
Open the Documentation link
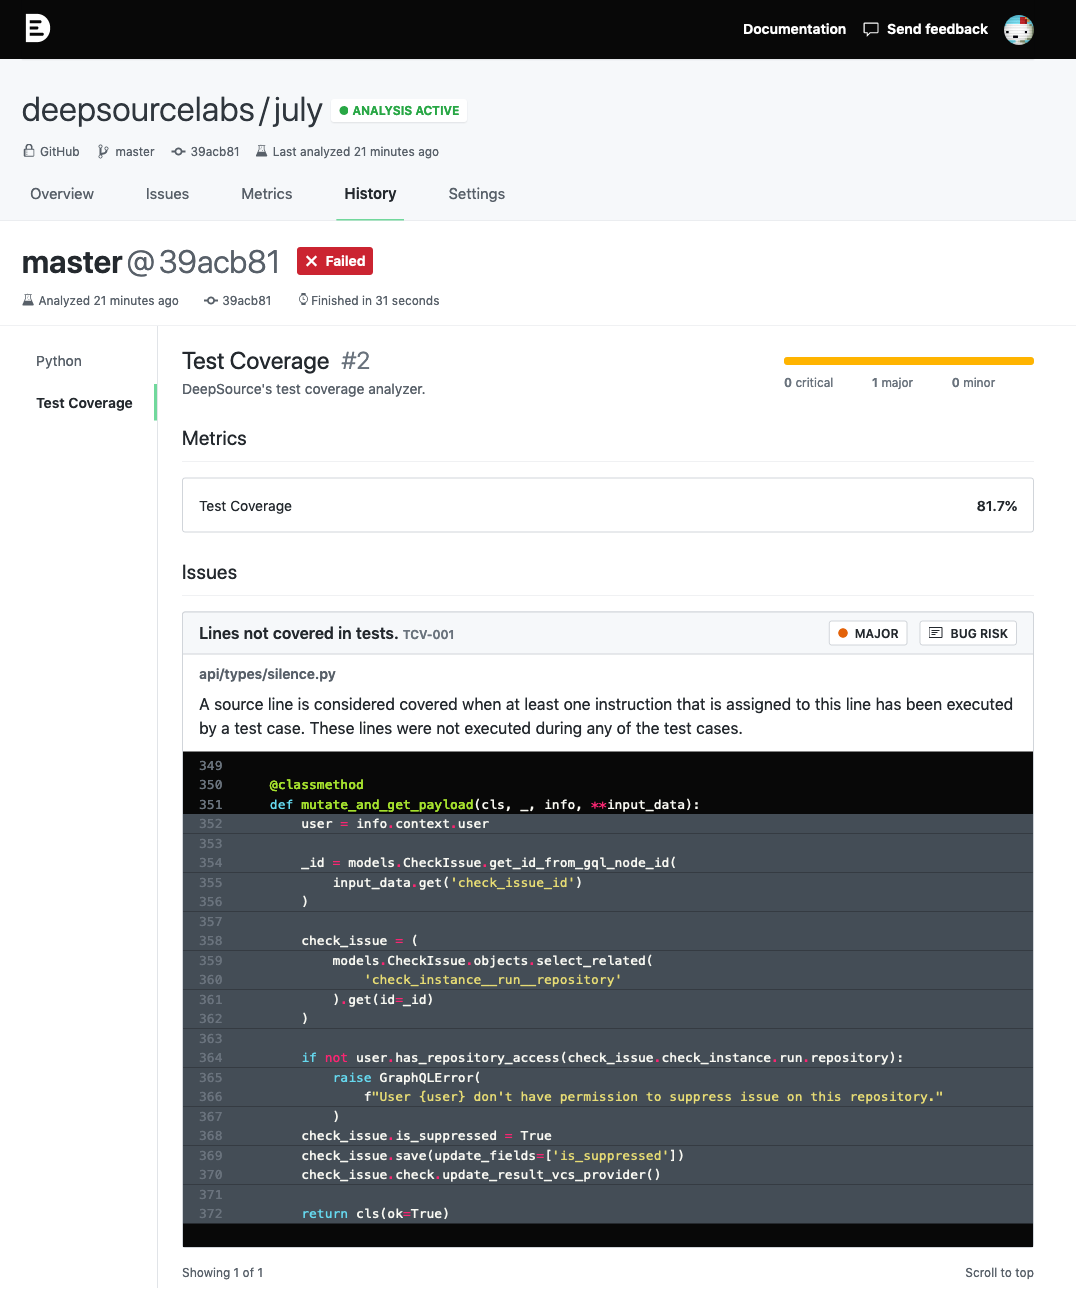(x=794, y=29)
